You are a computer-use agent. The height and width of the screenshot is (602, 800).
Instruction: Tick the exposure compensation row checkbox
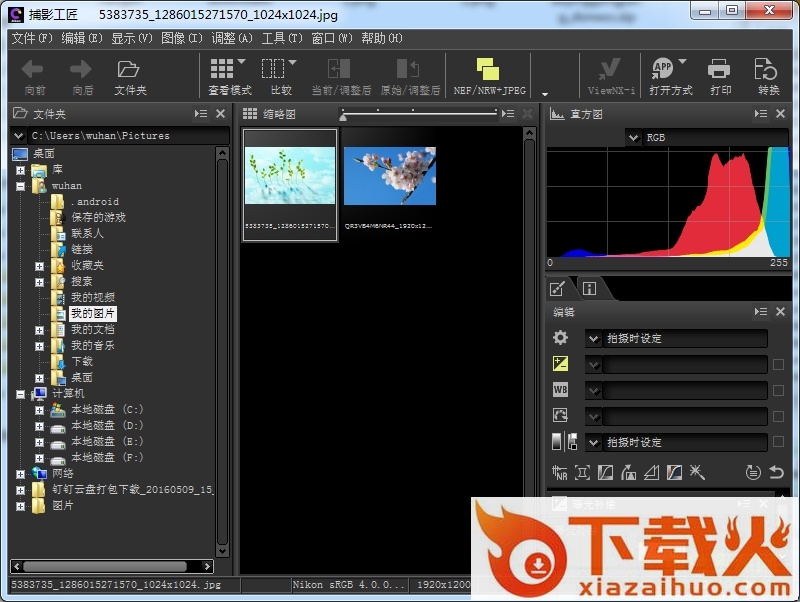click(x=779, y=364)
